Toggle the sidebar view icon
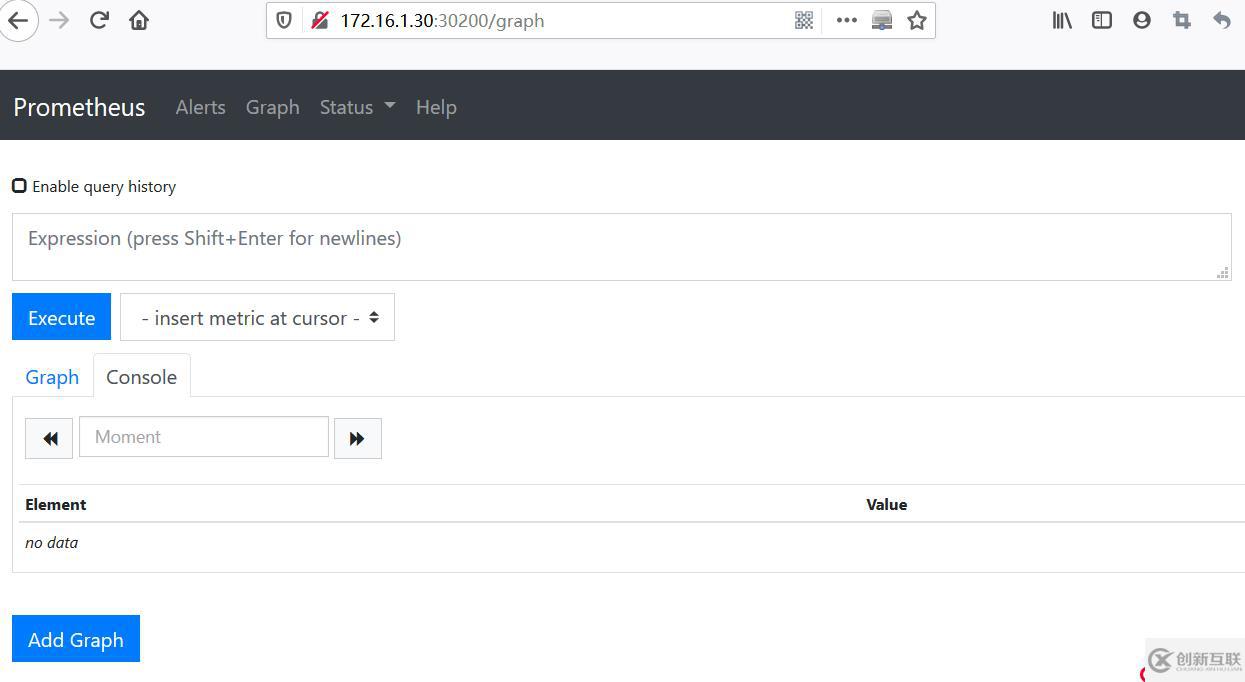This screenshot has width=1245, height=682. point(1102,20)
